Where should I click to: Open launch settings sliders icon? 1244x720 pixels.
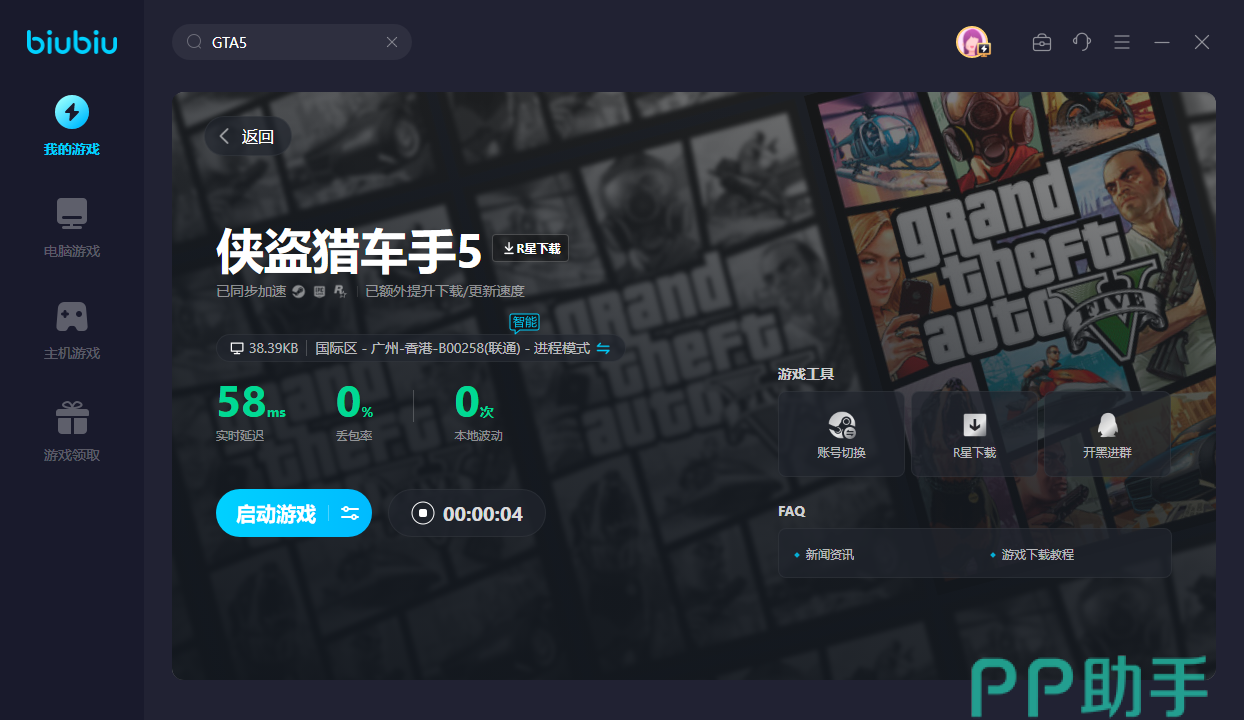350,514
